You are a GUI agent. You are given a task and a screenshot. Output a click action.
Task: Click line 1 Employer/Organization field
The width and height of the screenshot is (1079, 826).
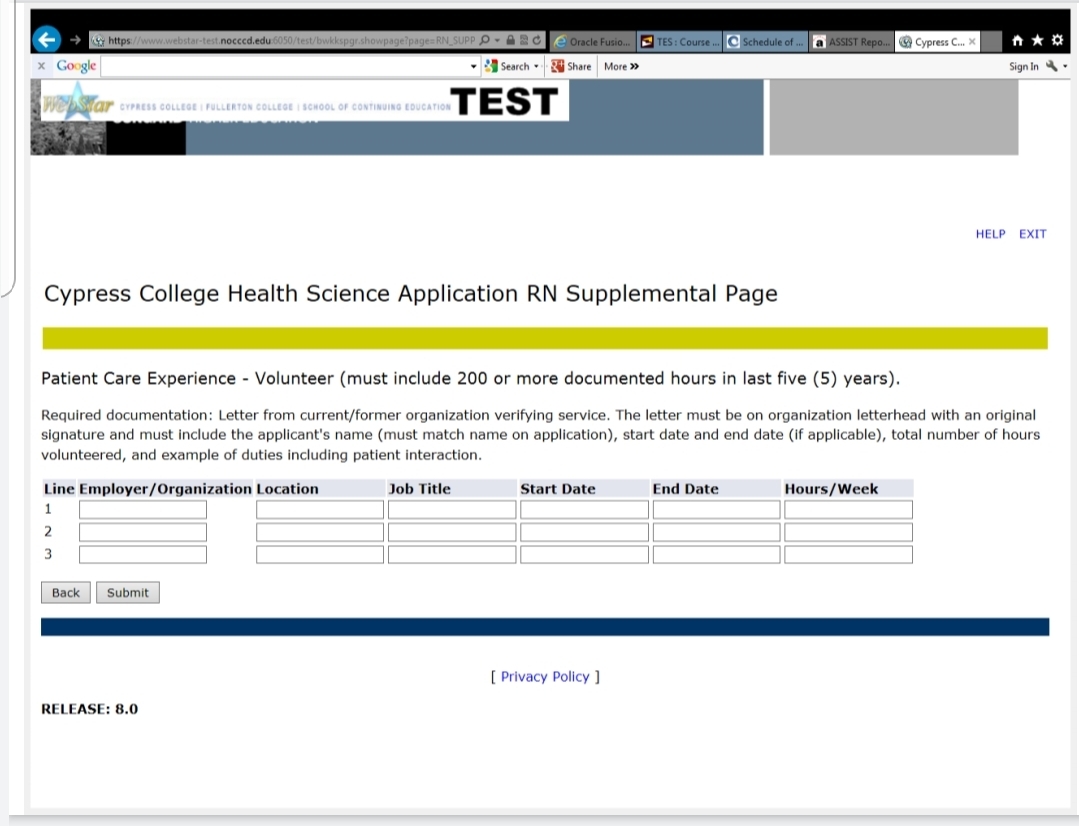tap(142, 509)
